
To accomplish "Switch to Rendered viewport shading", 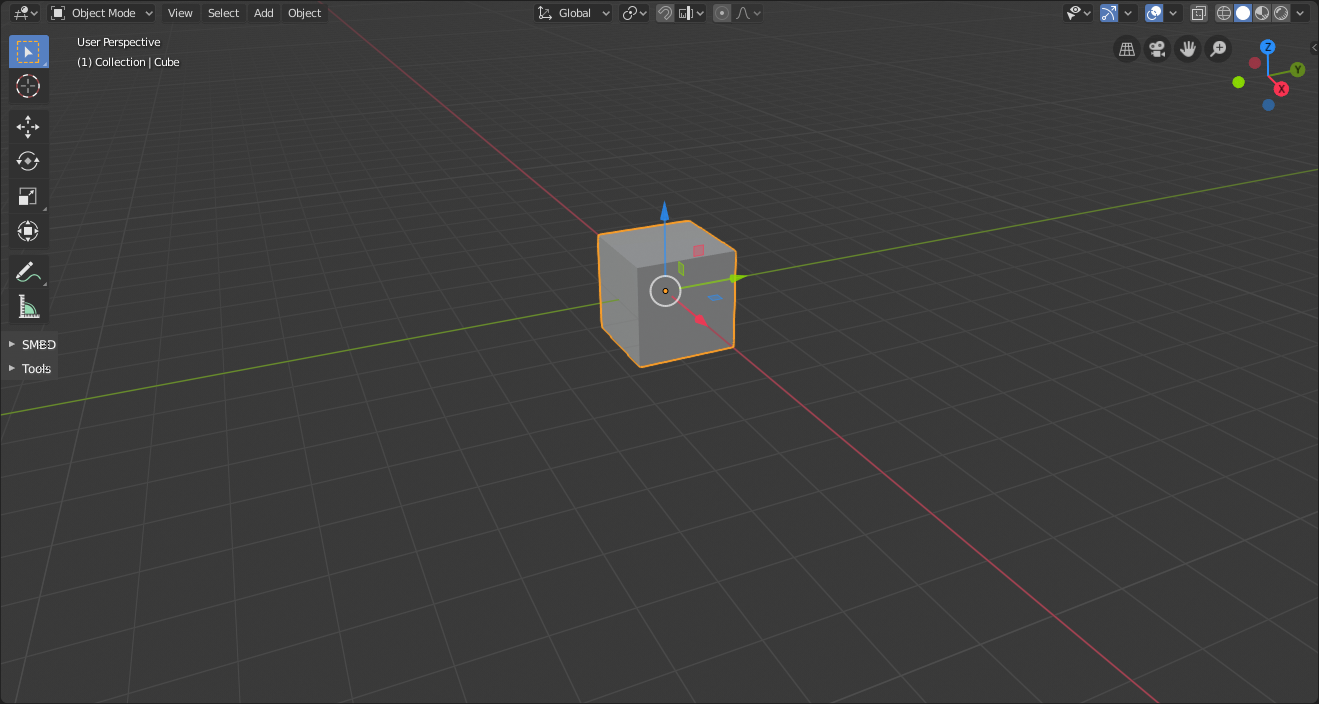I will (1281, 13).
